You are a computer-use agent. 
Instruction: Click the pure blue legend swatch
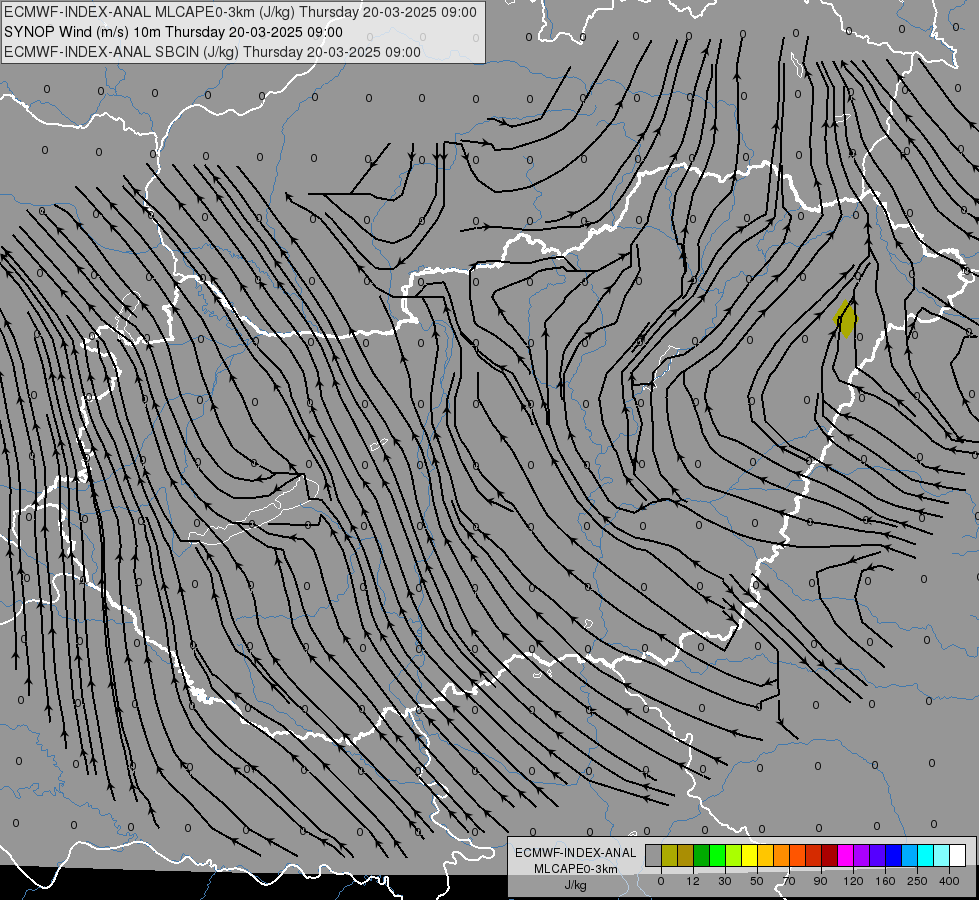894,855
